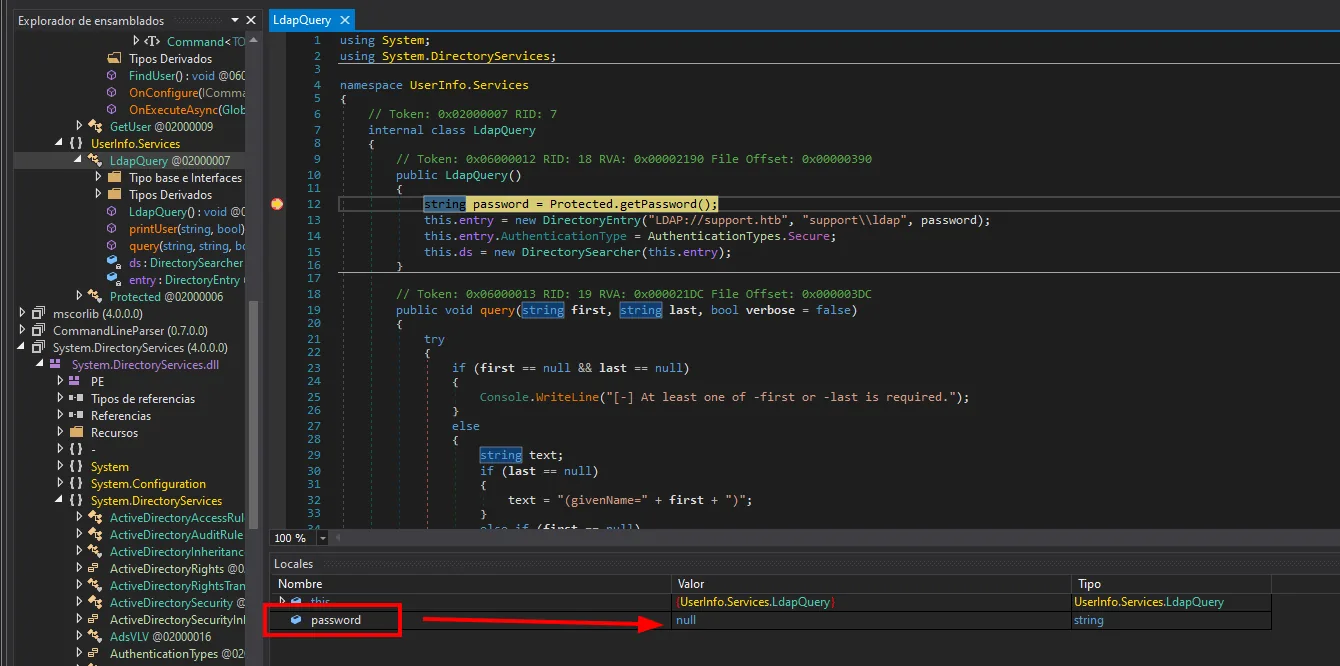1340x666 pixels.
Task: Click the Referencias node icon
Action: coord(76,416)
